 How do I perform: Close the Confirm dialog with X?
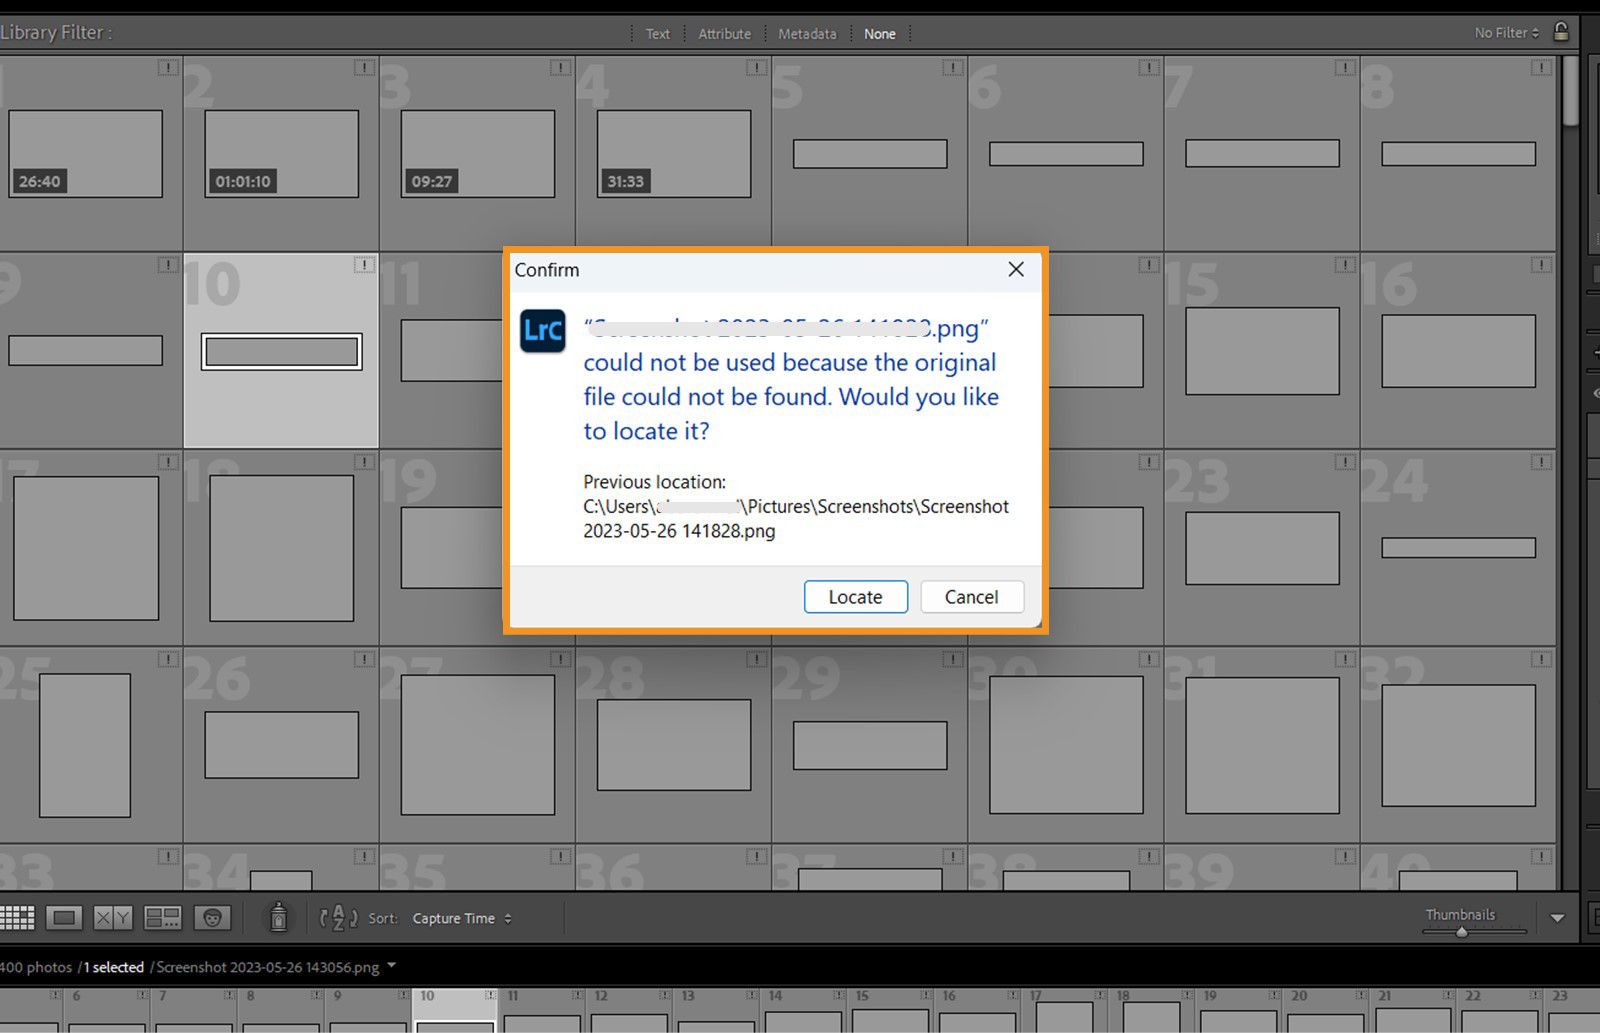point(1016,269)
